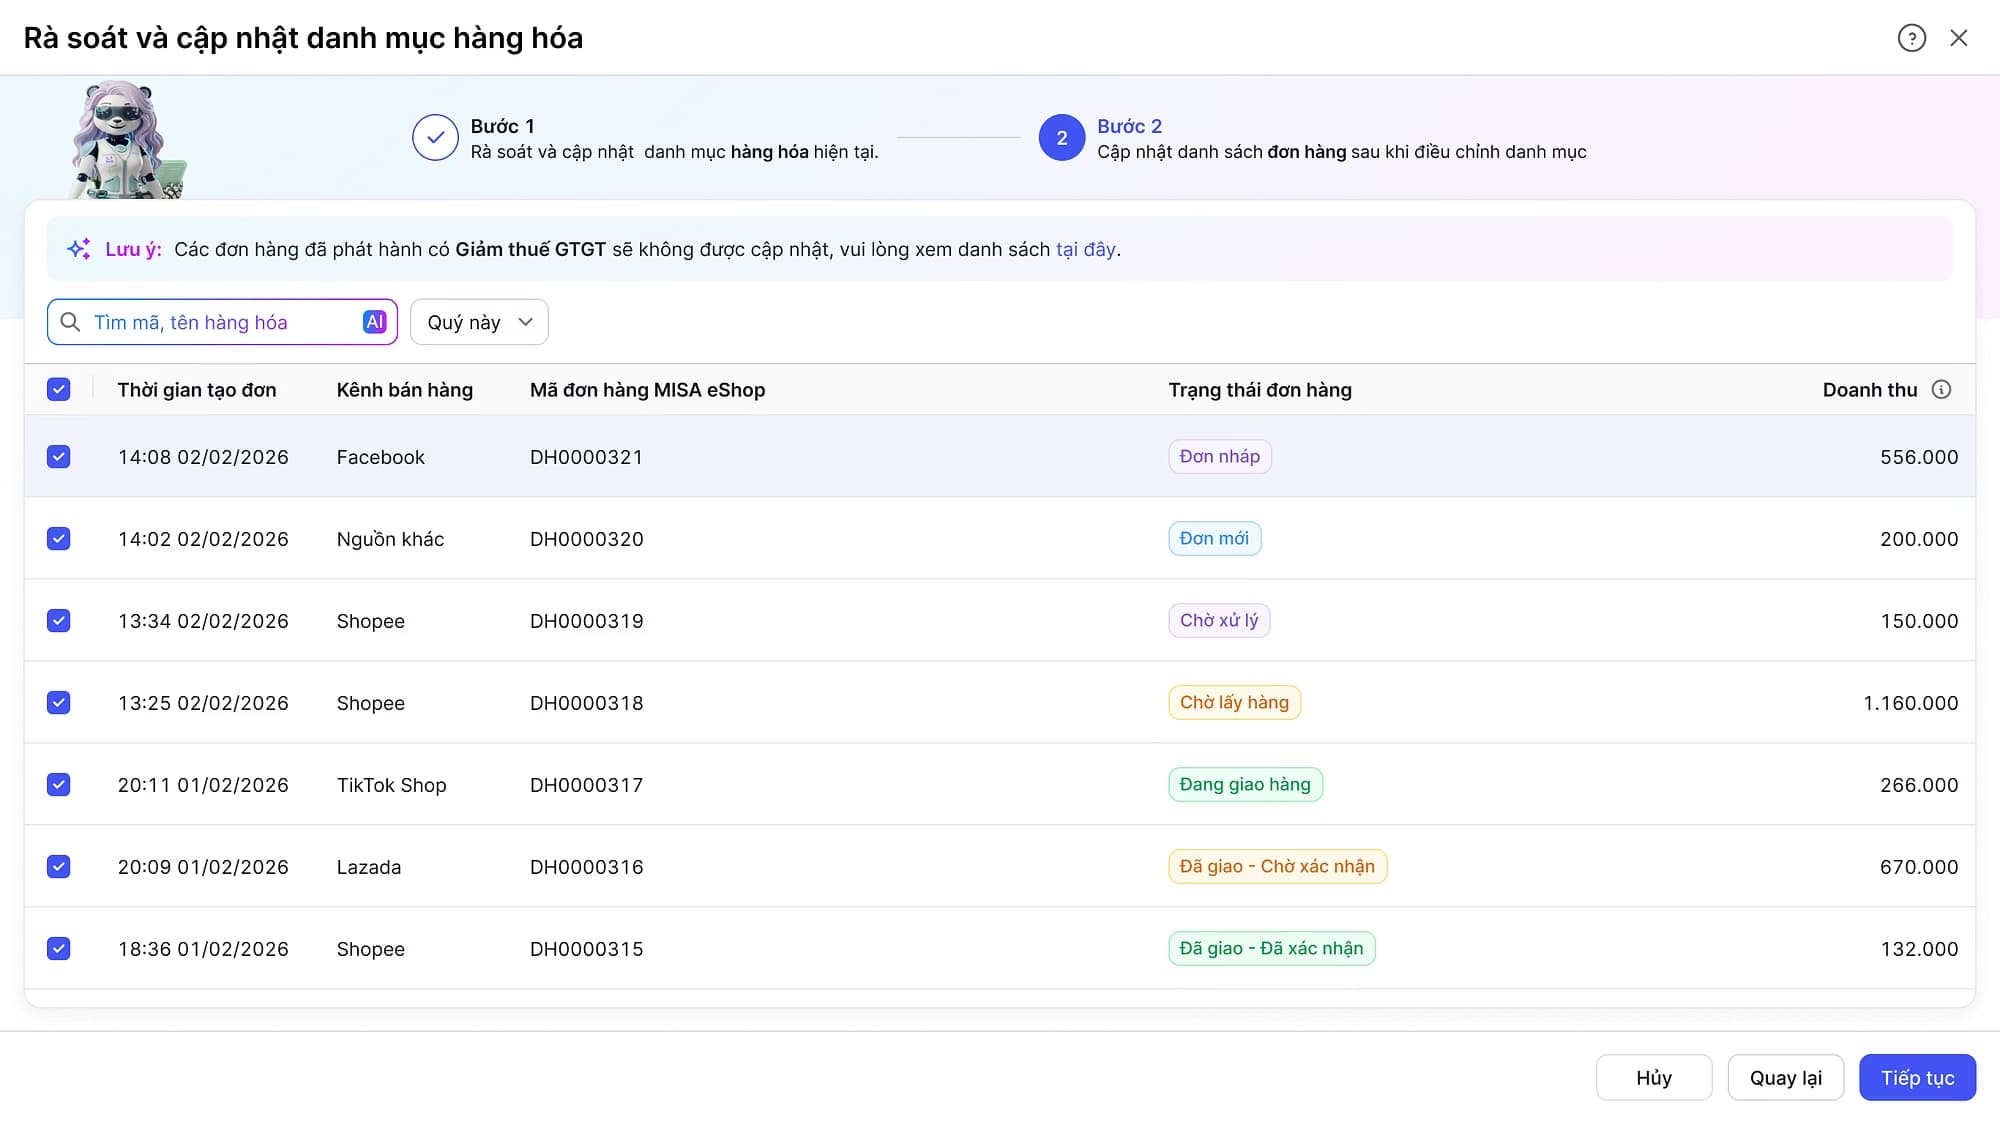Click the Trạng thái đơn hàng column header
Image resolution: width=2000 pixels, height=1124 pixels.
click(1260, 390)
